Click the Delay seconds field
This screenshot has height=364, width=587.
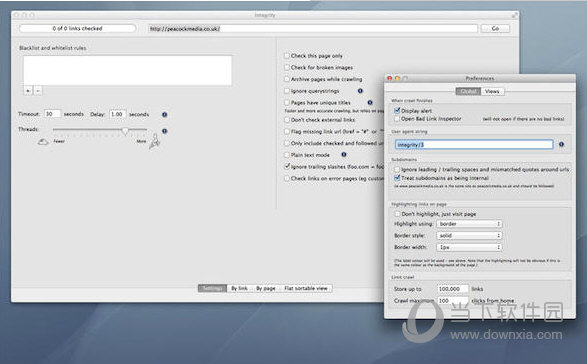[x=118, y=114]
